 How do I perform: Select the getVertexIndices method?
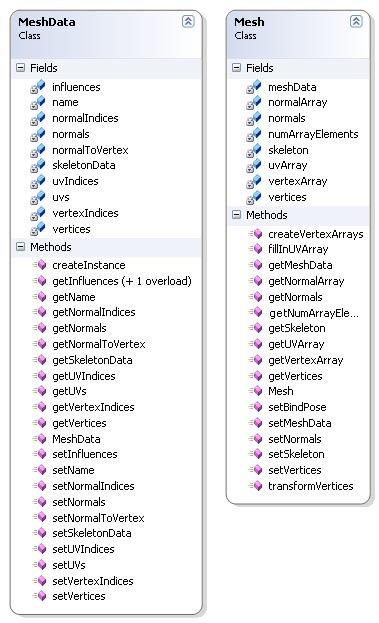pyautogui.click(x=93, y=407)
